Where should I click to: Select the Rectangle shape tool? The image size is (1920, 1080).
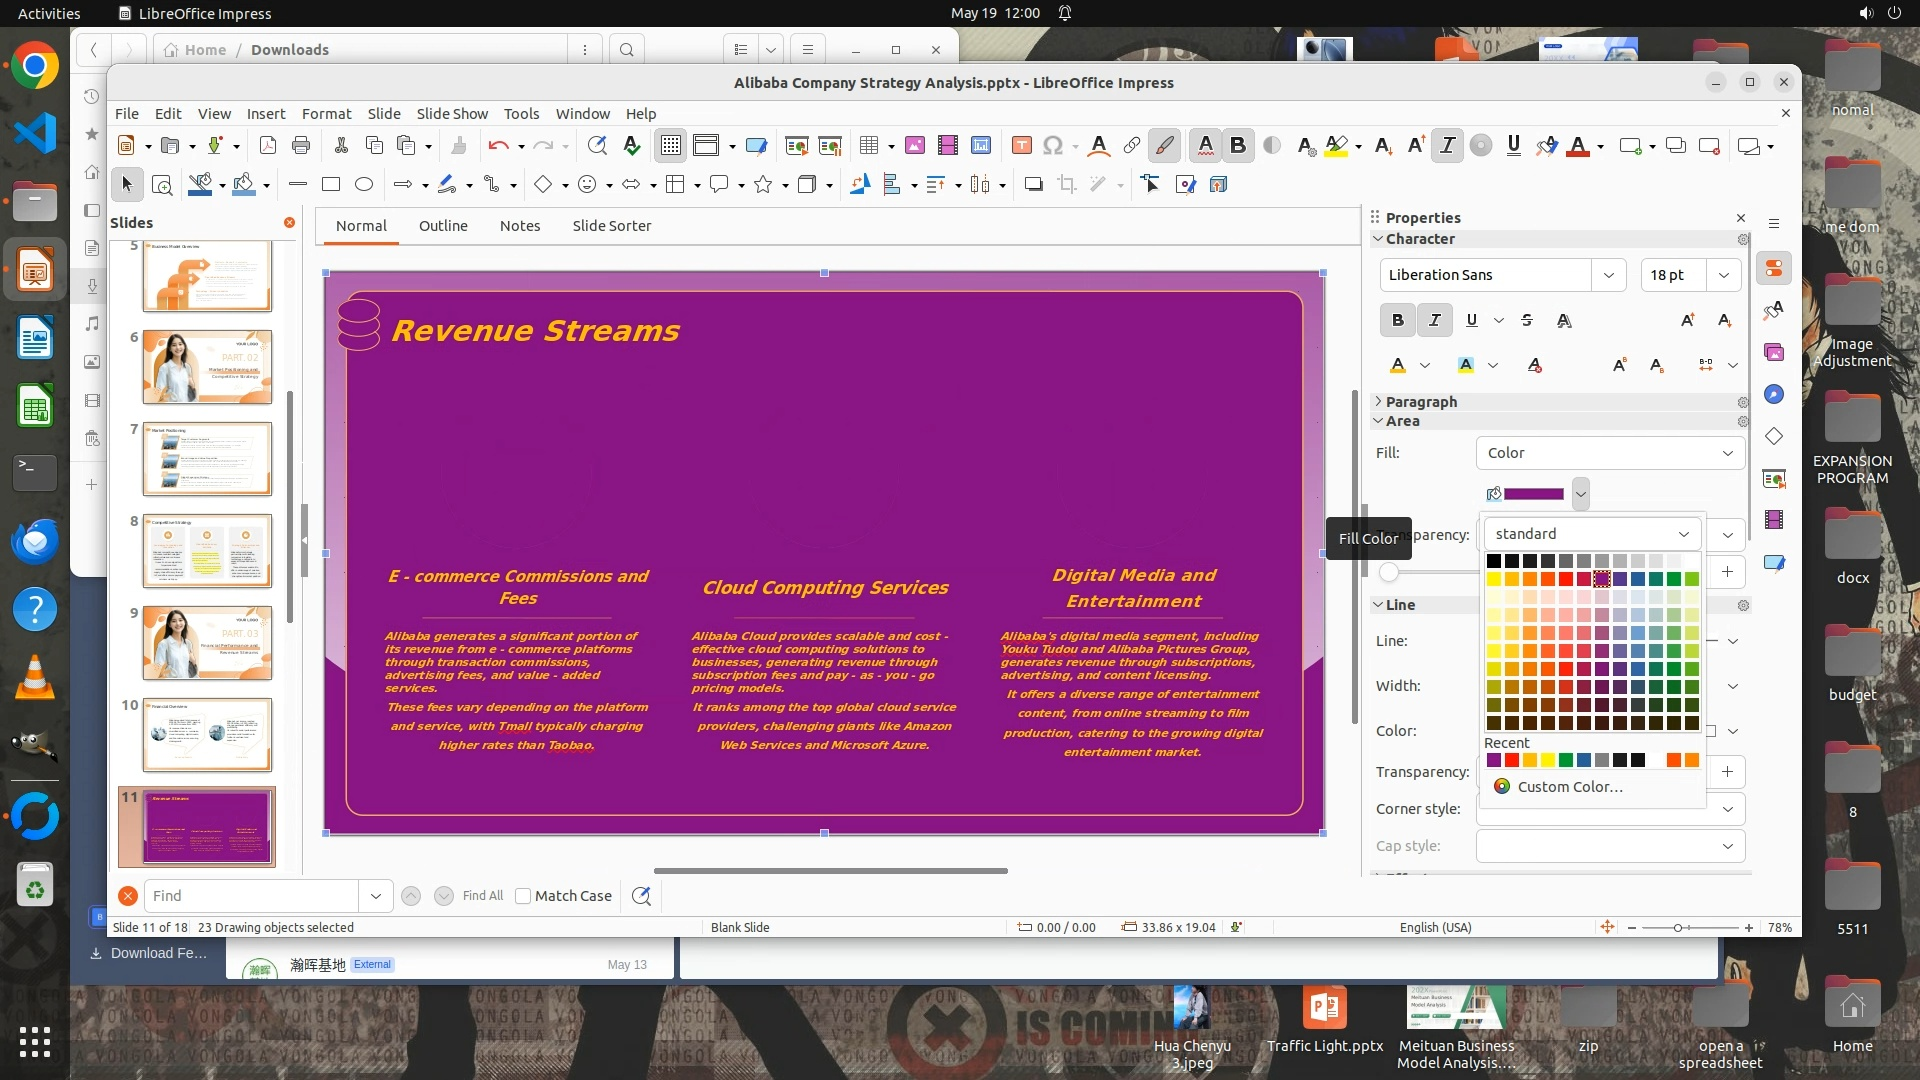[331, 184]
